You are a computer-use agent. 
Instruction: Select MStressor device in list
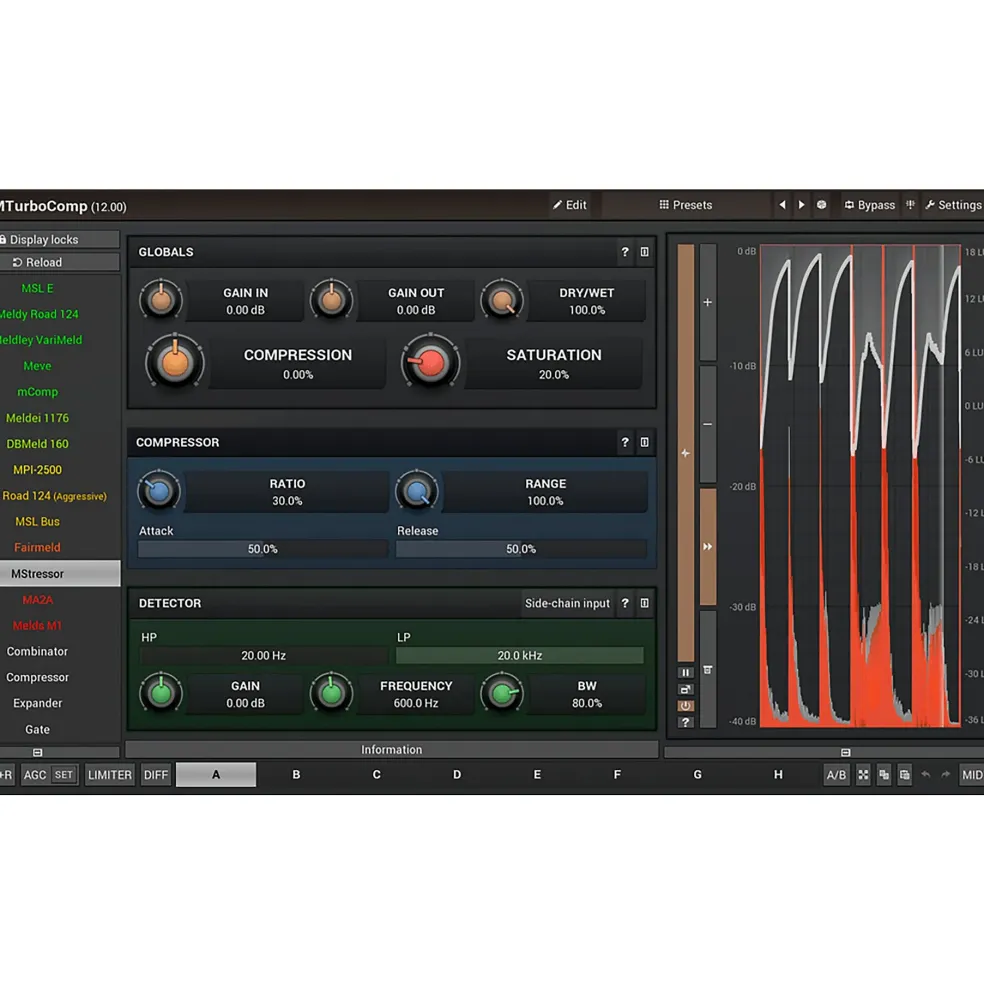tap(59, 574)
